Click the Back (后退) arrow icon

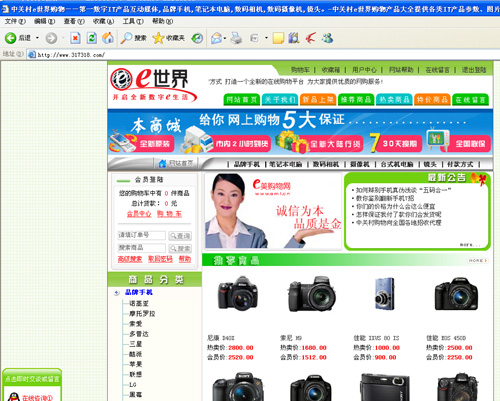point(10,38)
